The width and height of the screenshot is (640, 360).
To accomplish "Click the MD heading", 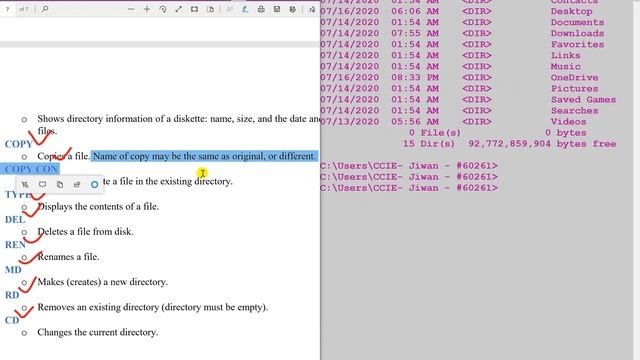I will pos(13,270).
